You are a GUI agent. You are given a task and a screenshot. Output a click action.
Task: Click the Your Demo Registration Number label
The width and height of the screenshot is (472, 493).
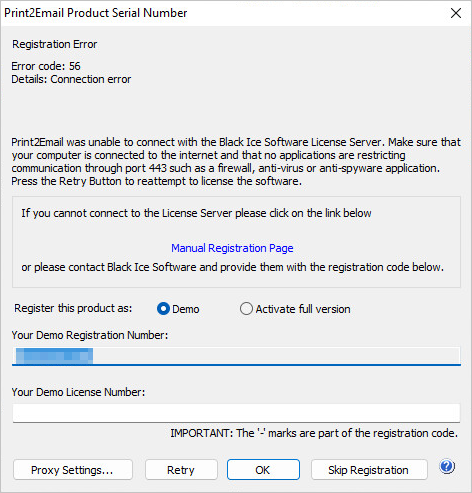coord(90,335)
